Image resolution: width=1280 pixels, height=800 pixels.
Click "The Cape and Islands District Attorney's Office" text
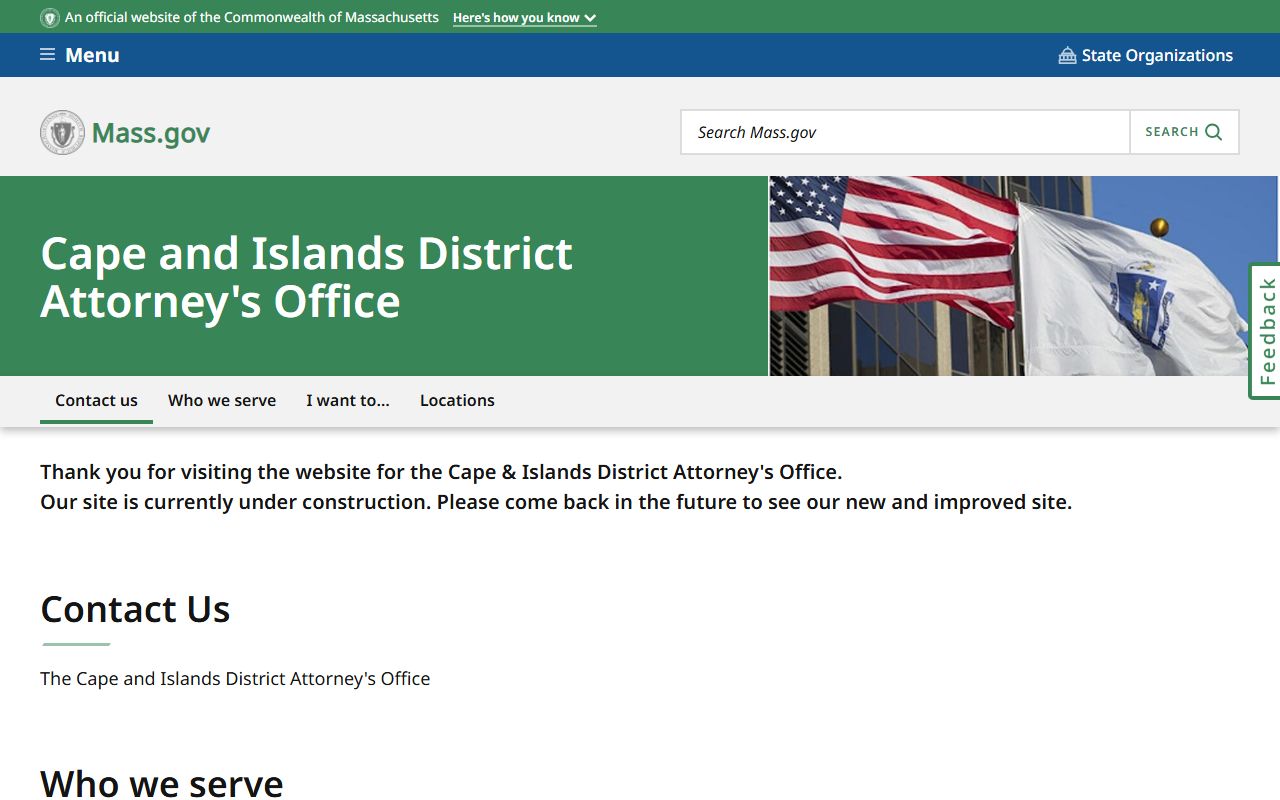point(235,678)
